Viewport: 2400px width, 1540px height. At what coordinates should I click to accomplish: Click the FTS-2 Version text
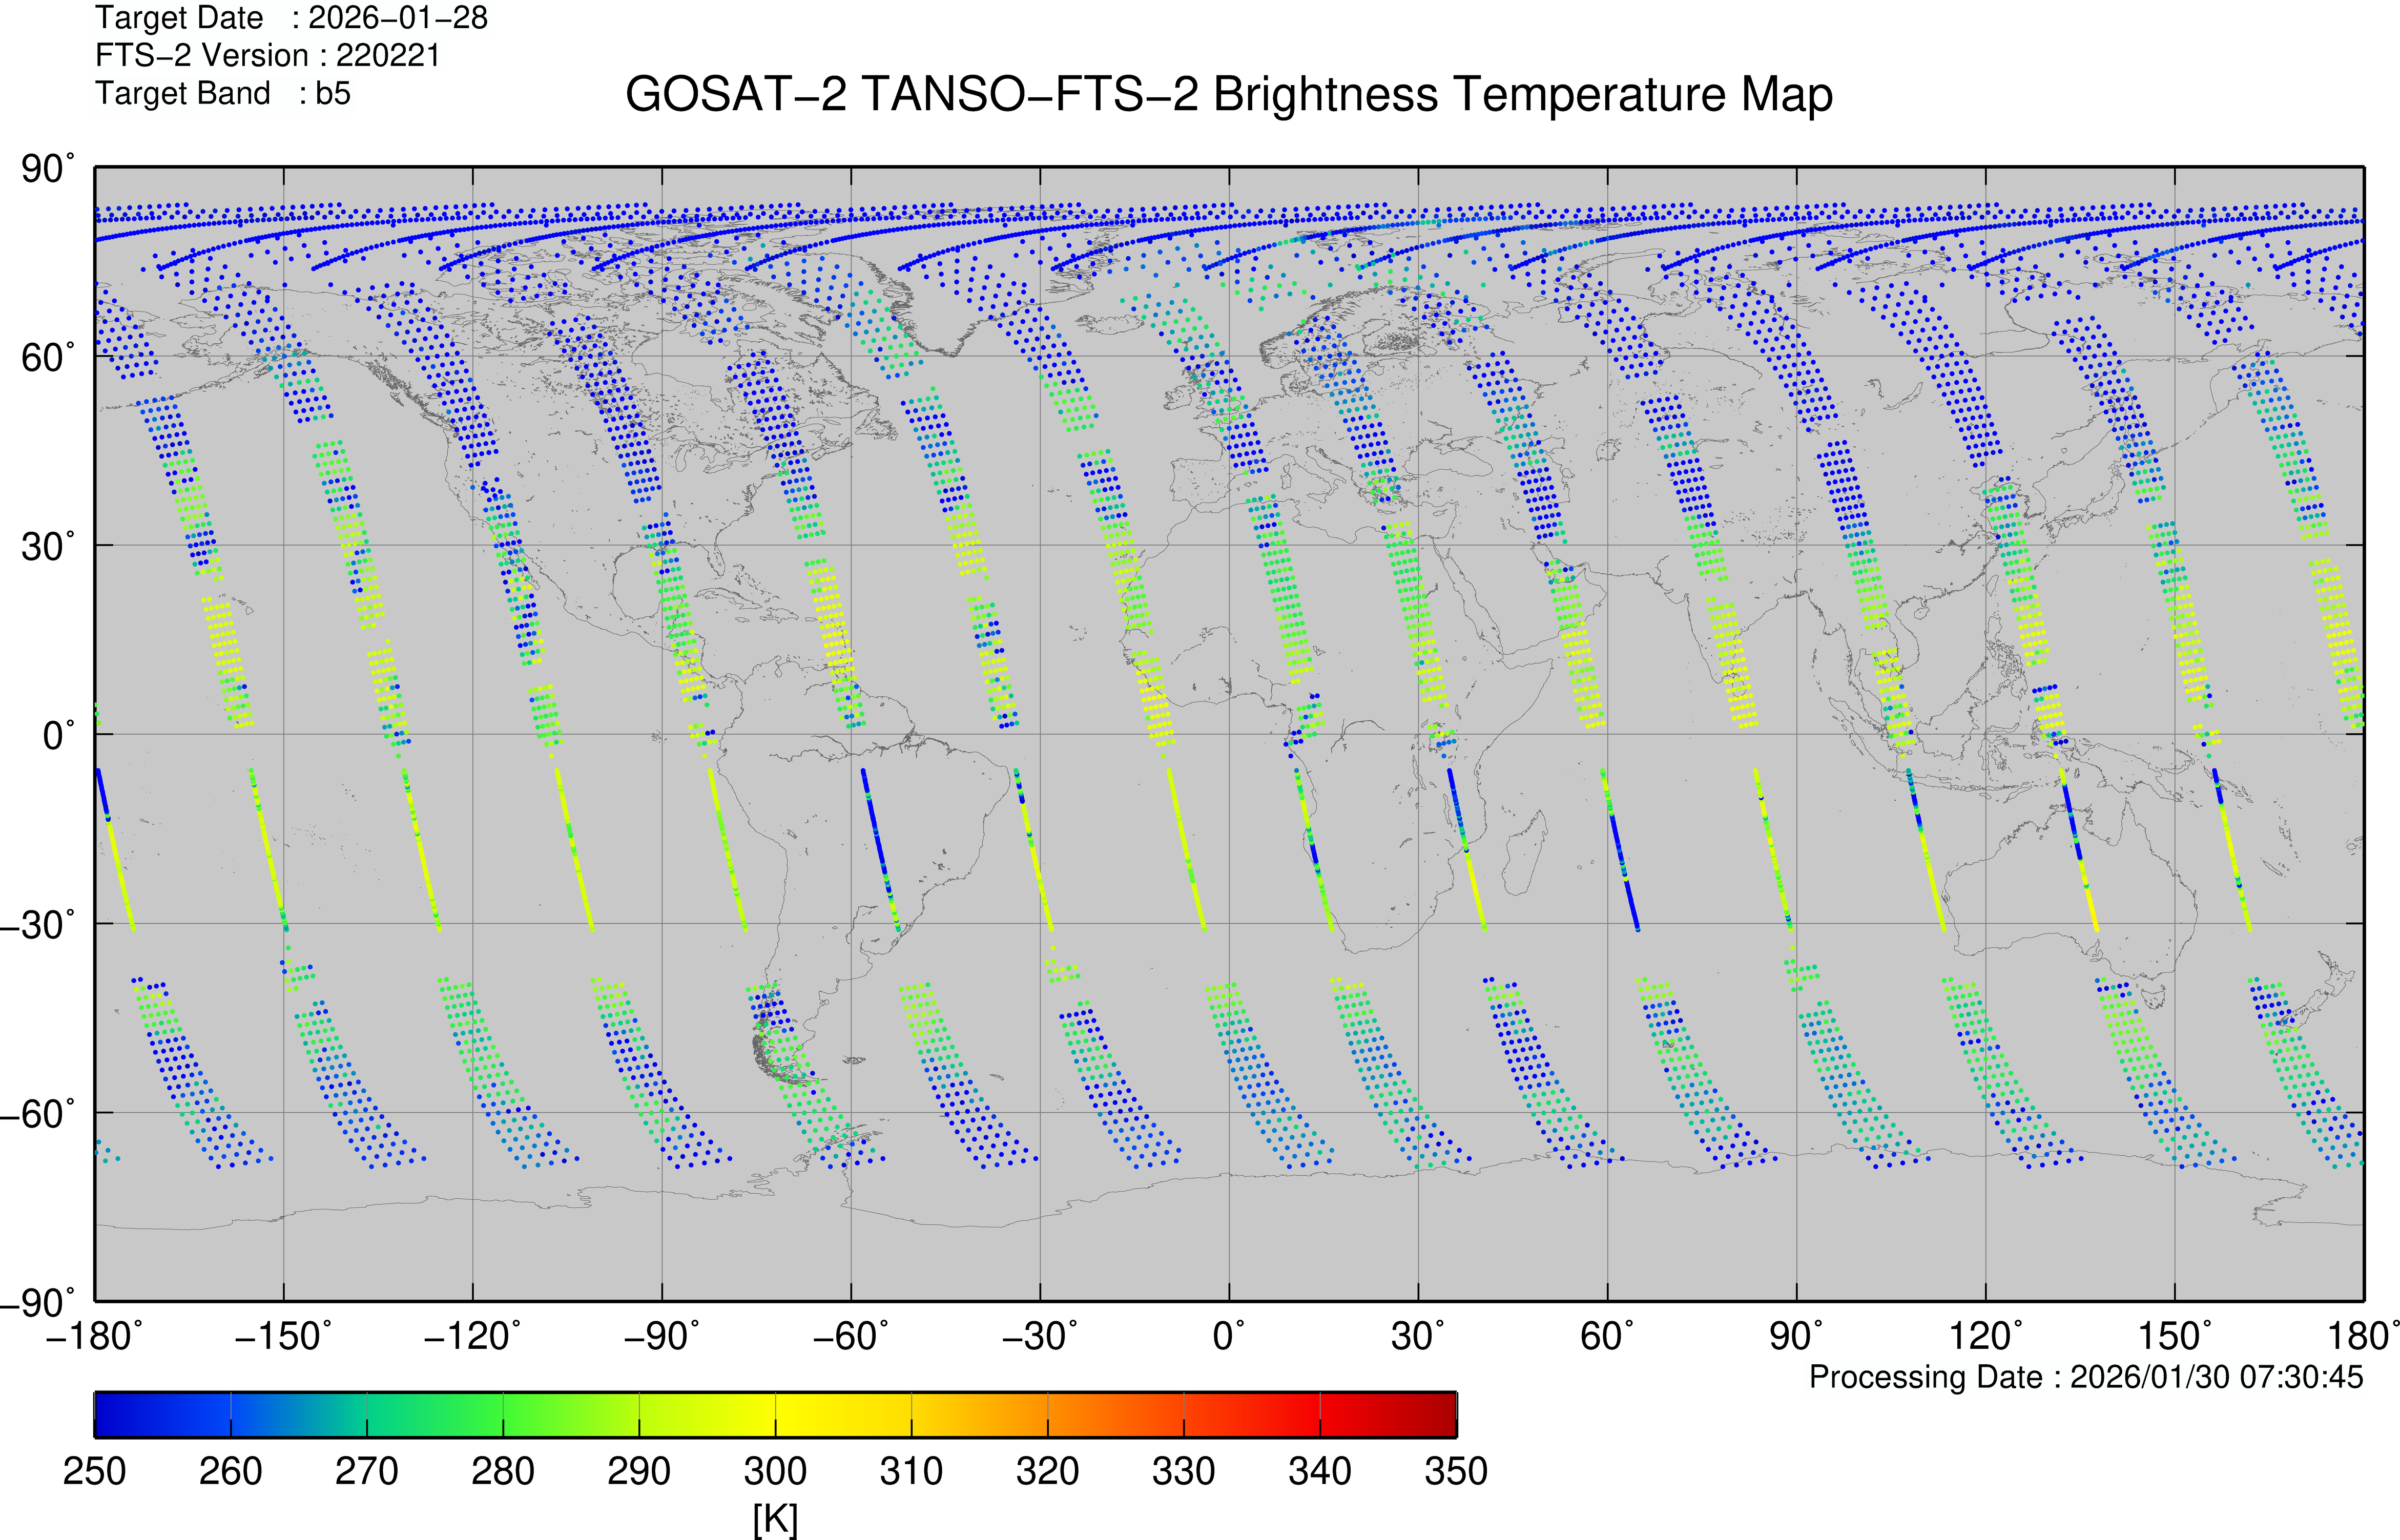pyautogui.click(x=267, y=55)
